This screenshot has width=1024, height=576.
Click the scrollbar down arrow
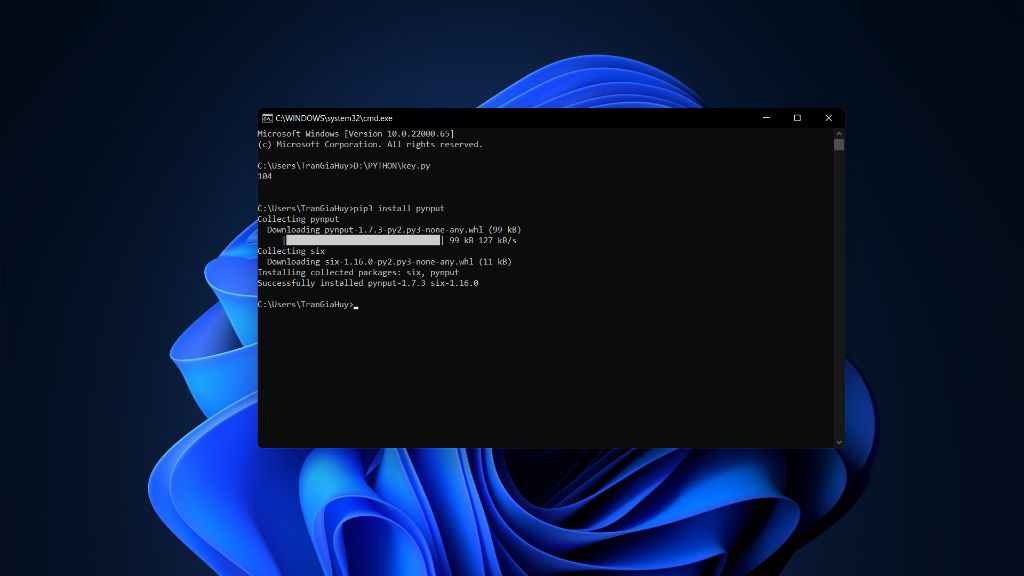tap(839, 442)
